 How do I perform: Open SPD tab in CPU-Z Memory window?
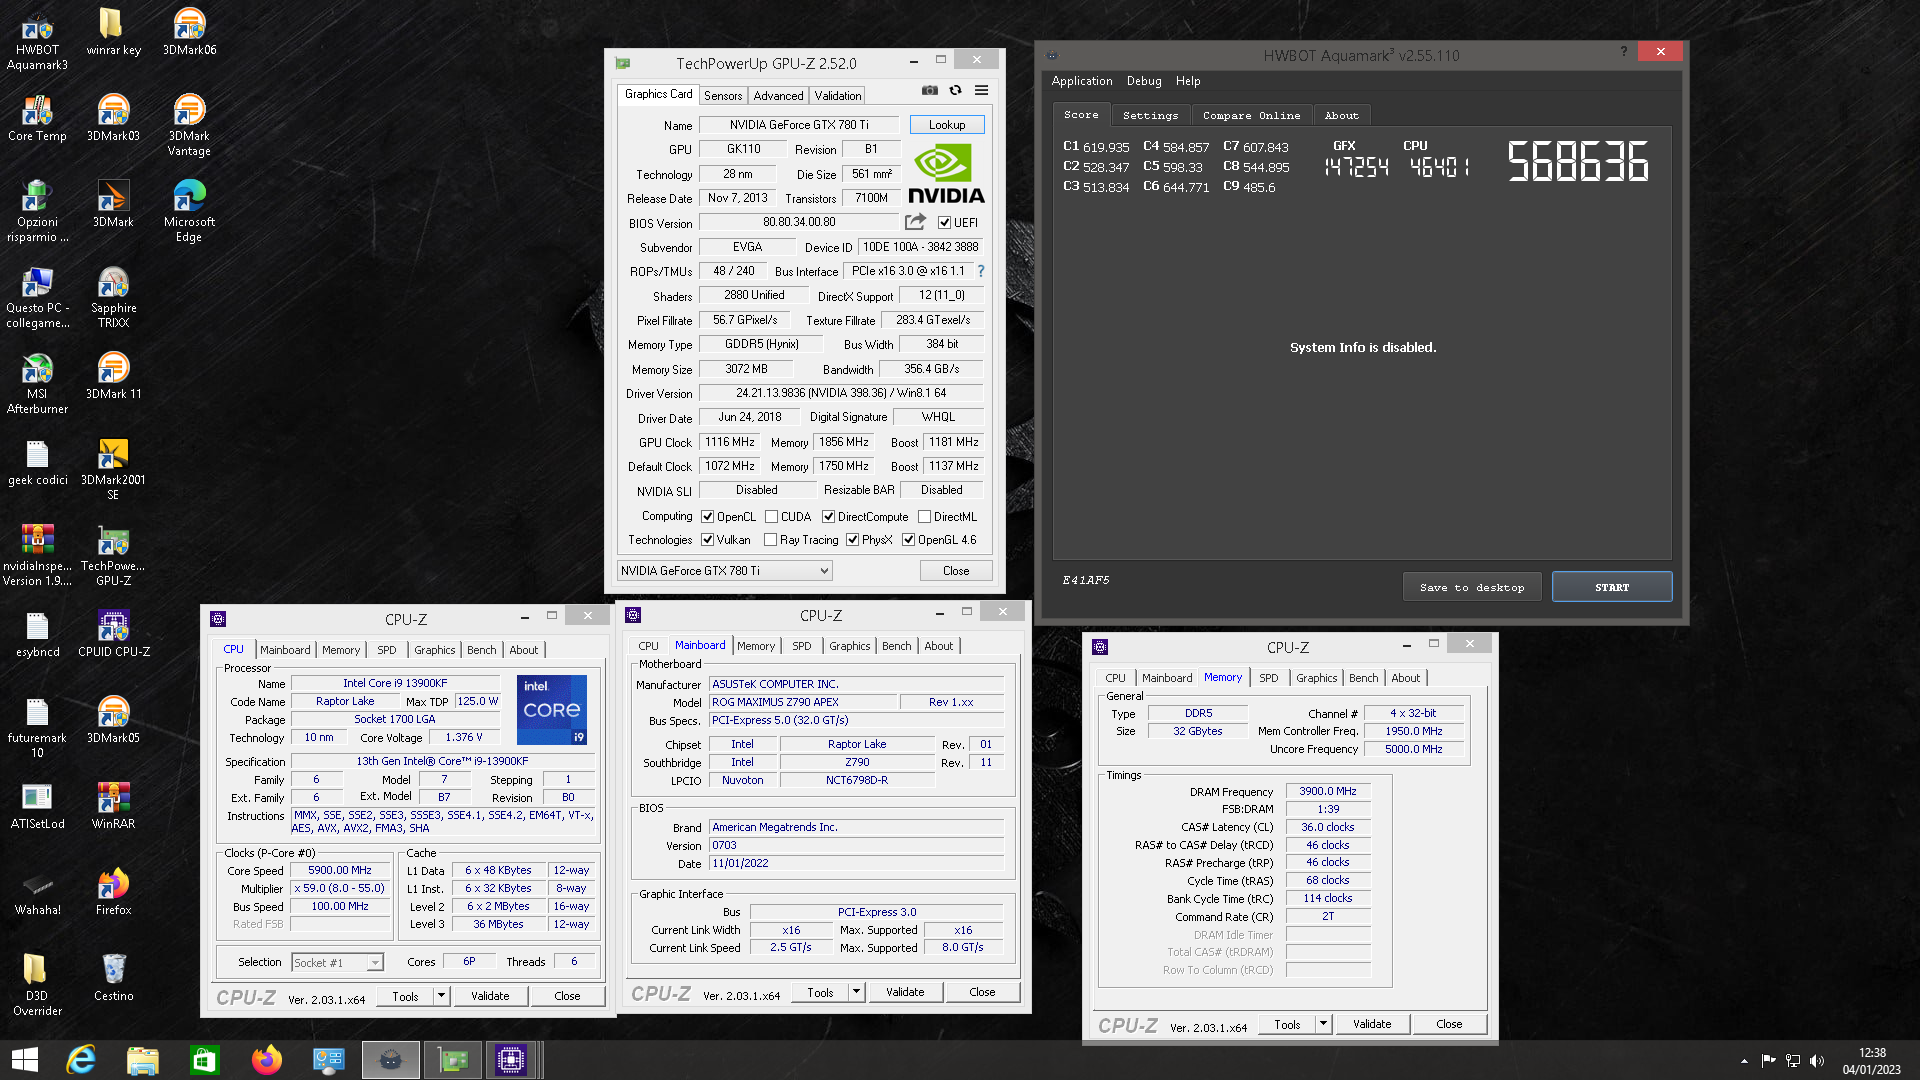pos(1268,678)
